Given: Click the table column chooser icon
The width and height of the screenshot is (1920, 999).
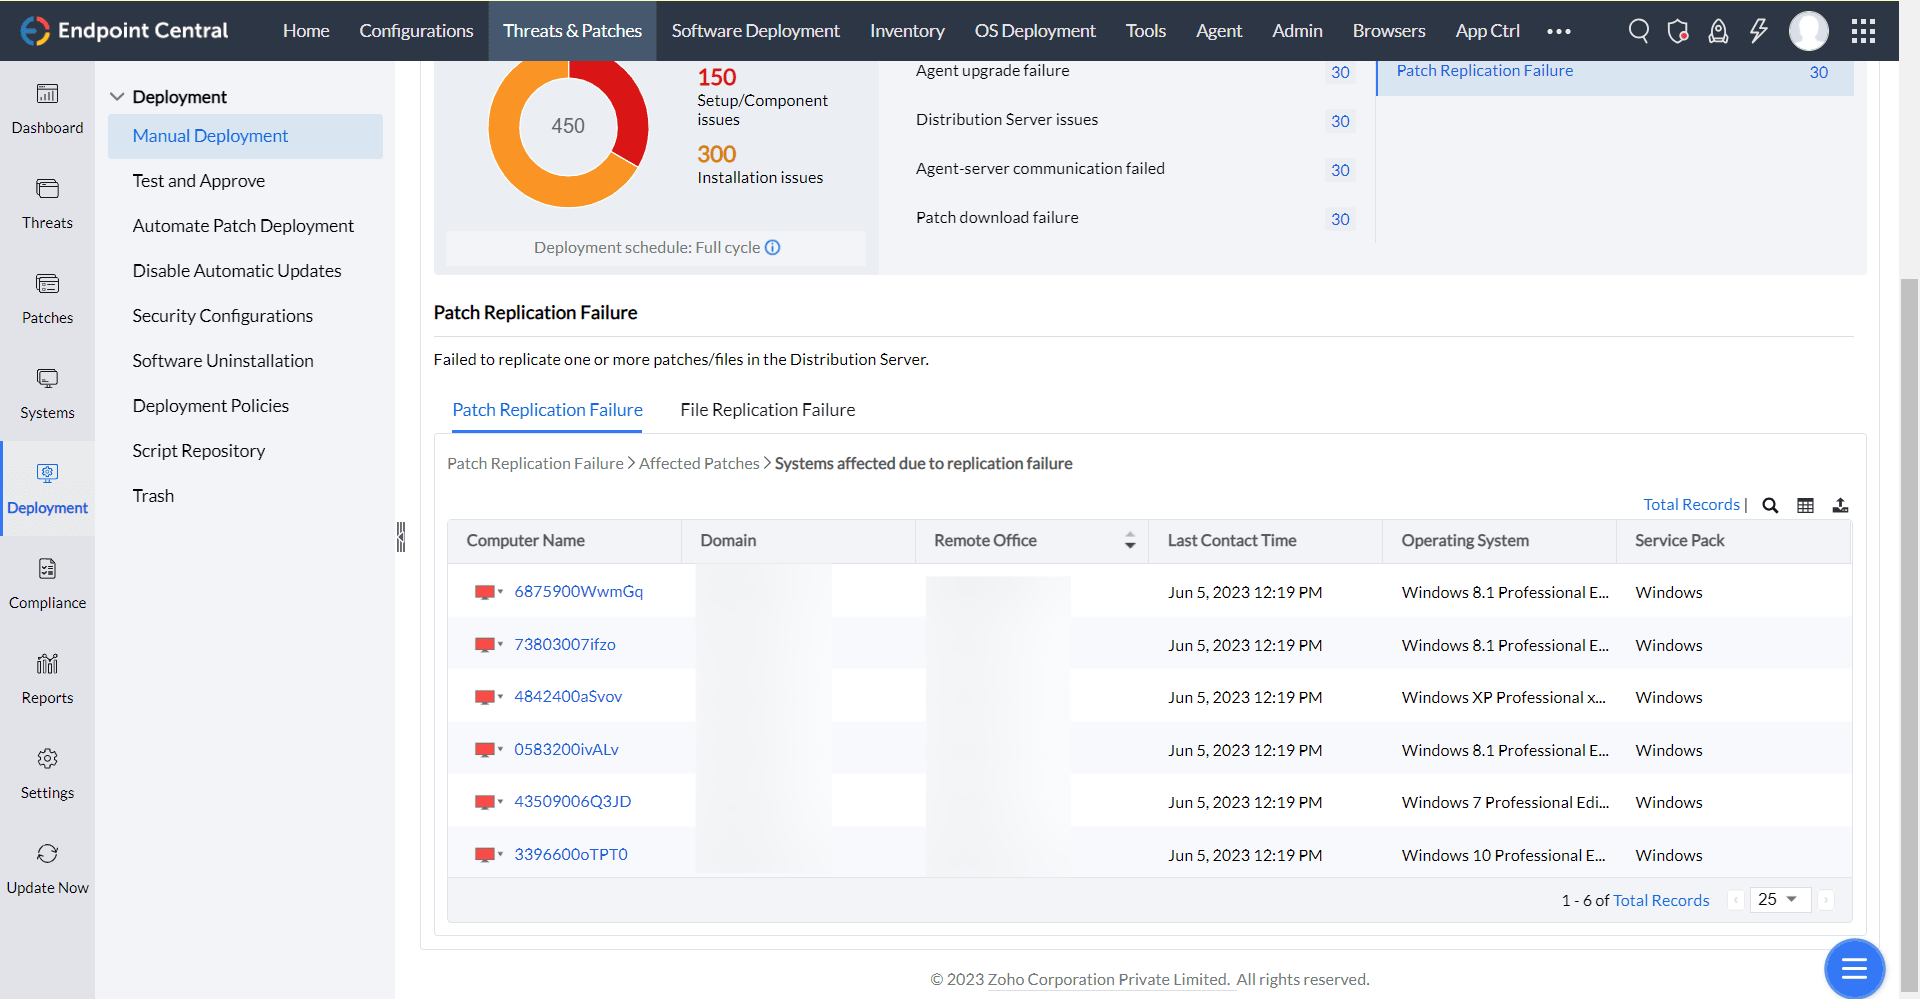Looking at the screenshot, I should 1805,506.
